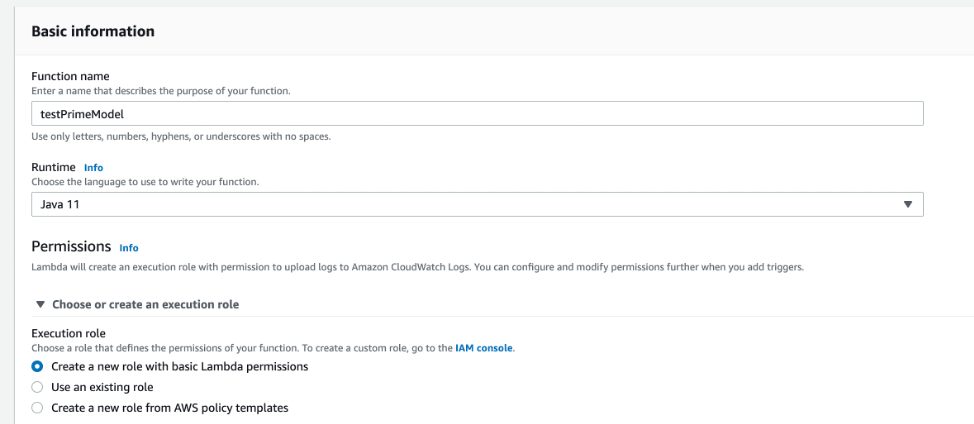
Task: Click the "Use only letters, numbers" hint text
Action: (x=181, y=136)
